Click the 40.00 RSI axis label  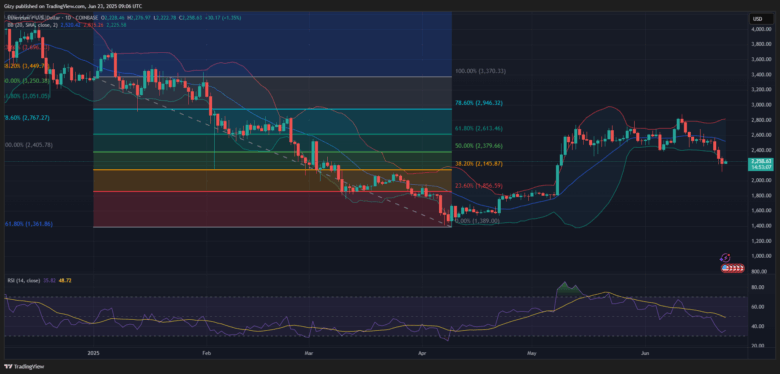tap(758, 326)
